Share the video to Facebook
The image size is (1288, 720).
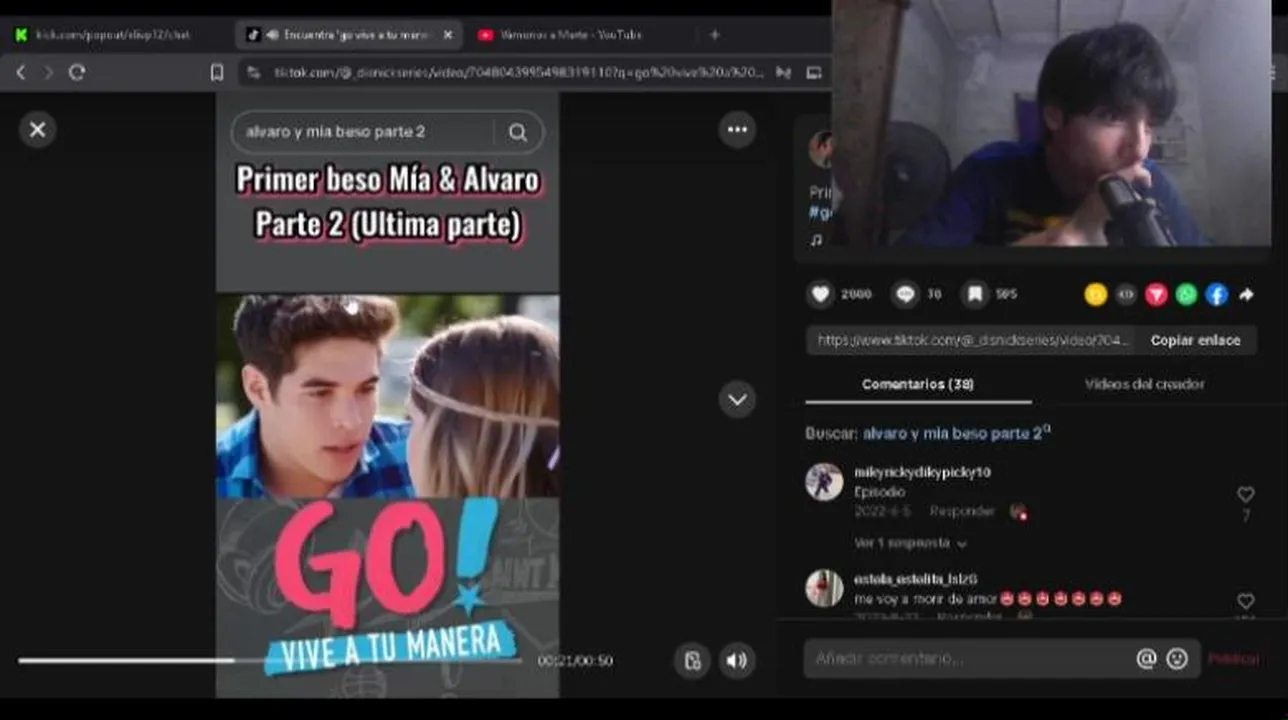tap(1216, 294)
